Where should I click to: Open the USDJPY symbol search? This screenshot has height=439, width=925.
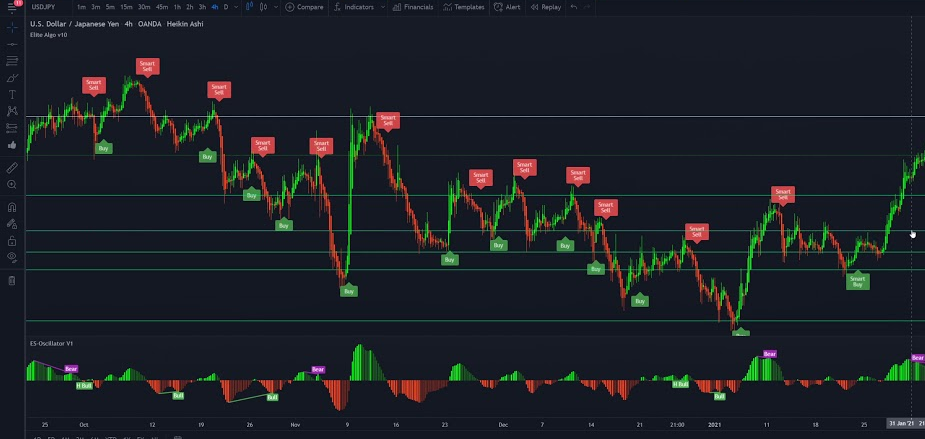tap(44, 7)
